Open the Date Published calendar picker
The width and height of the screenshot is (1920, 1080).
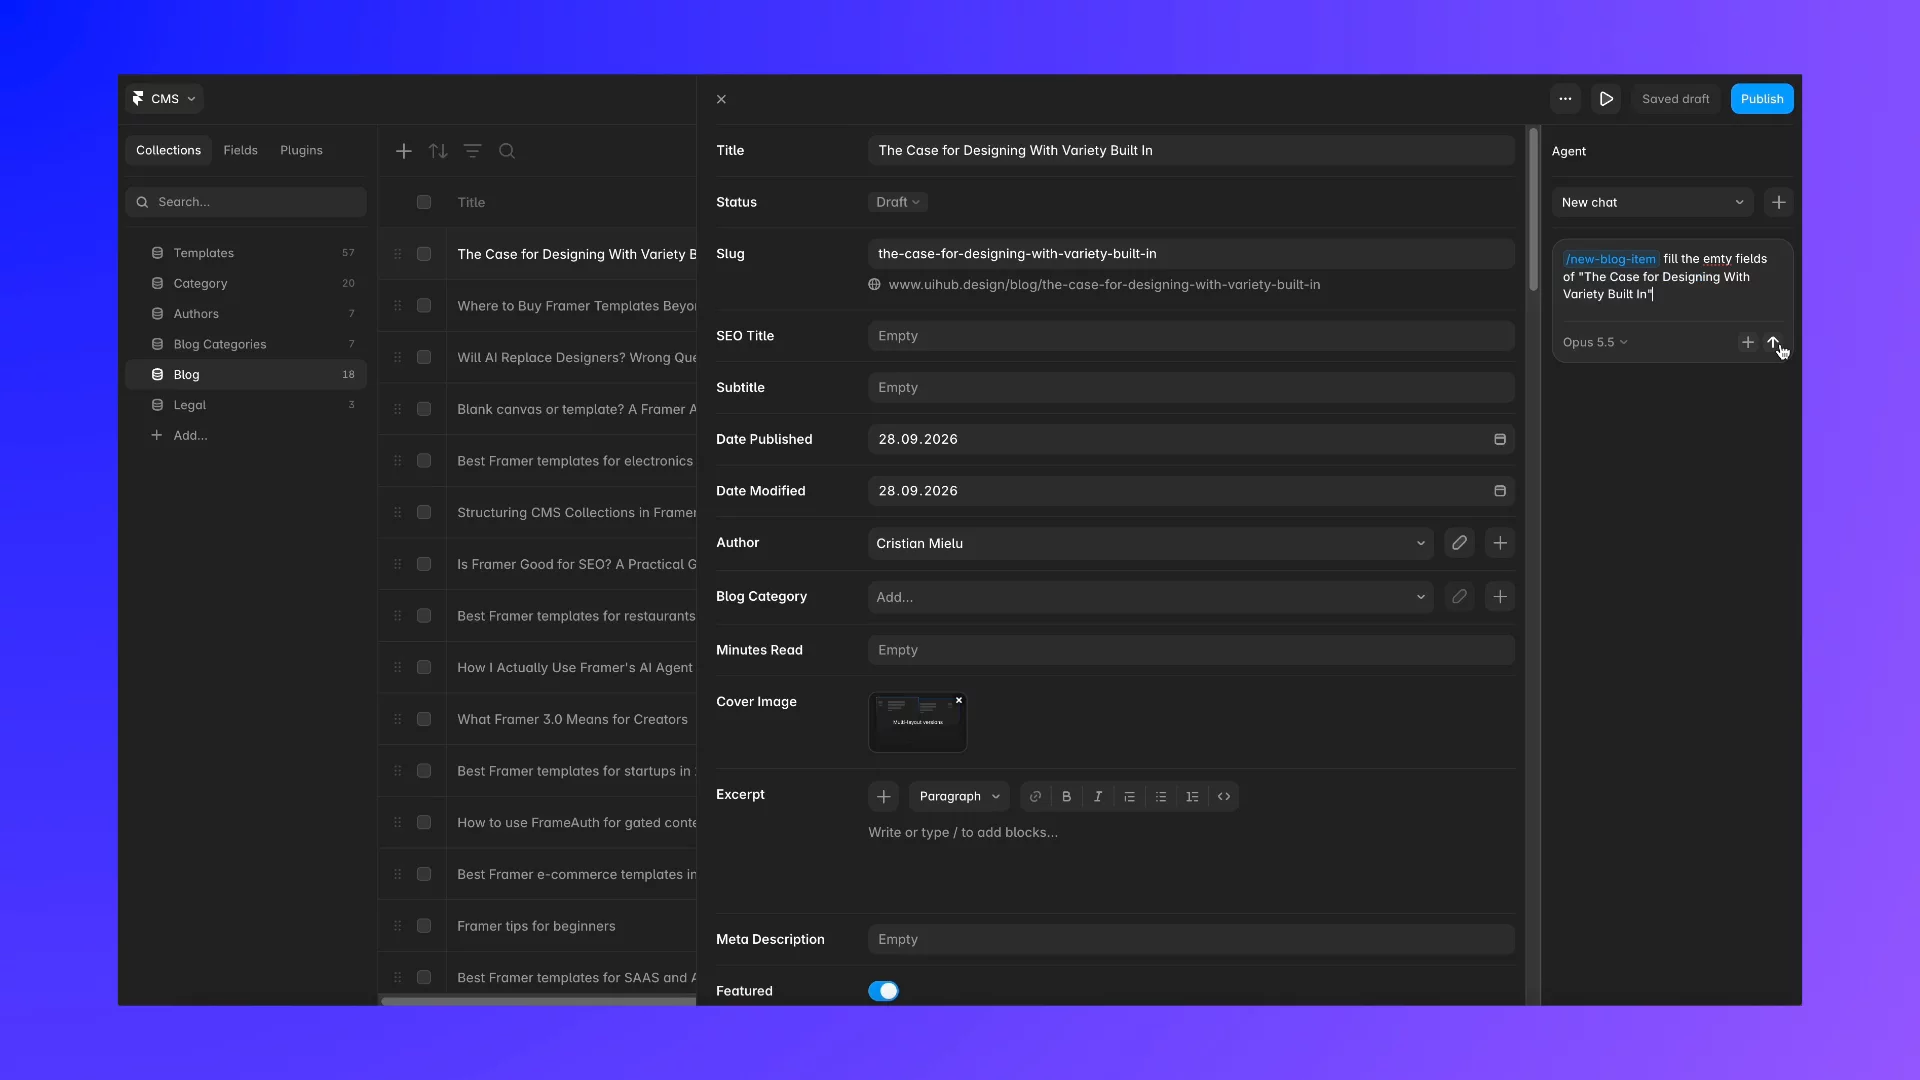[1500, 439]
